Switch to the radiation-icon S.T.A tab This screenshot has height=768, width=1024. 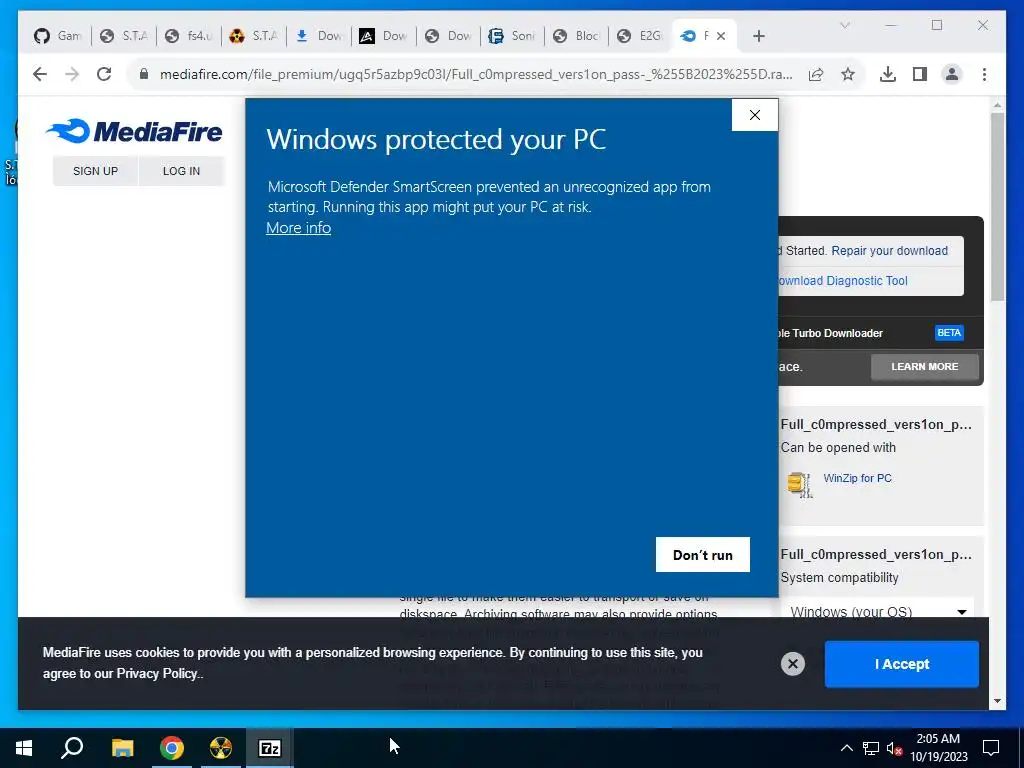[253, 36]
